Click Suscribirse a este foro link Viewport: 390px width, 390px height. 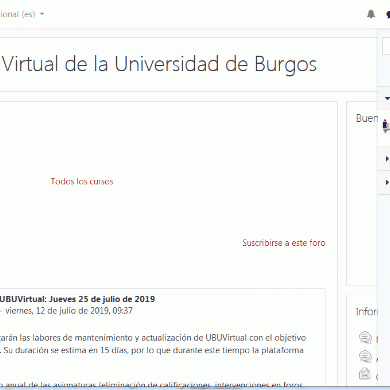coord(284,243)
